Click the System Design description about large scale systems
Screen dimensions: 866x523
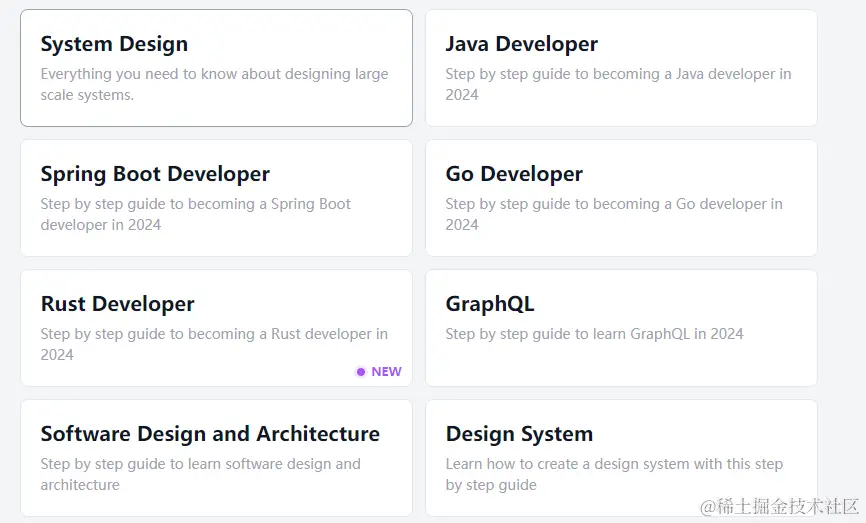(214, 84)
